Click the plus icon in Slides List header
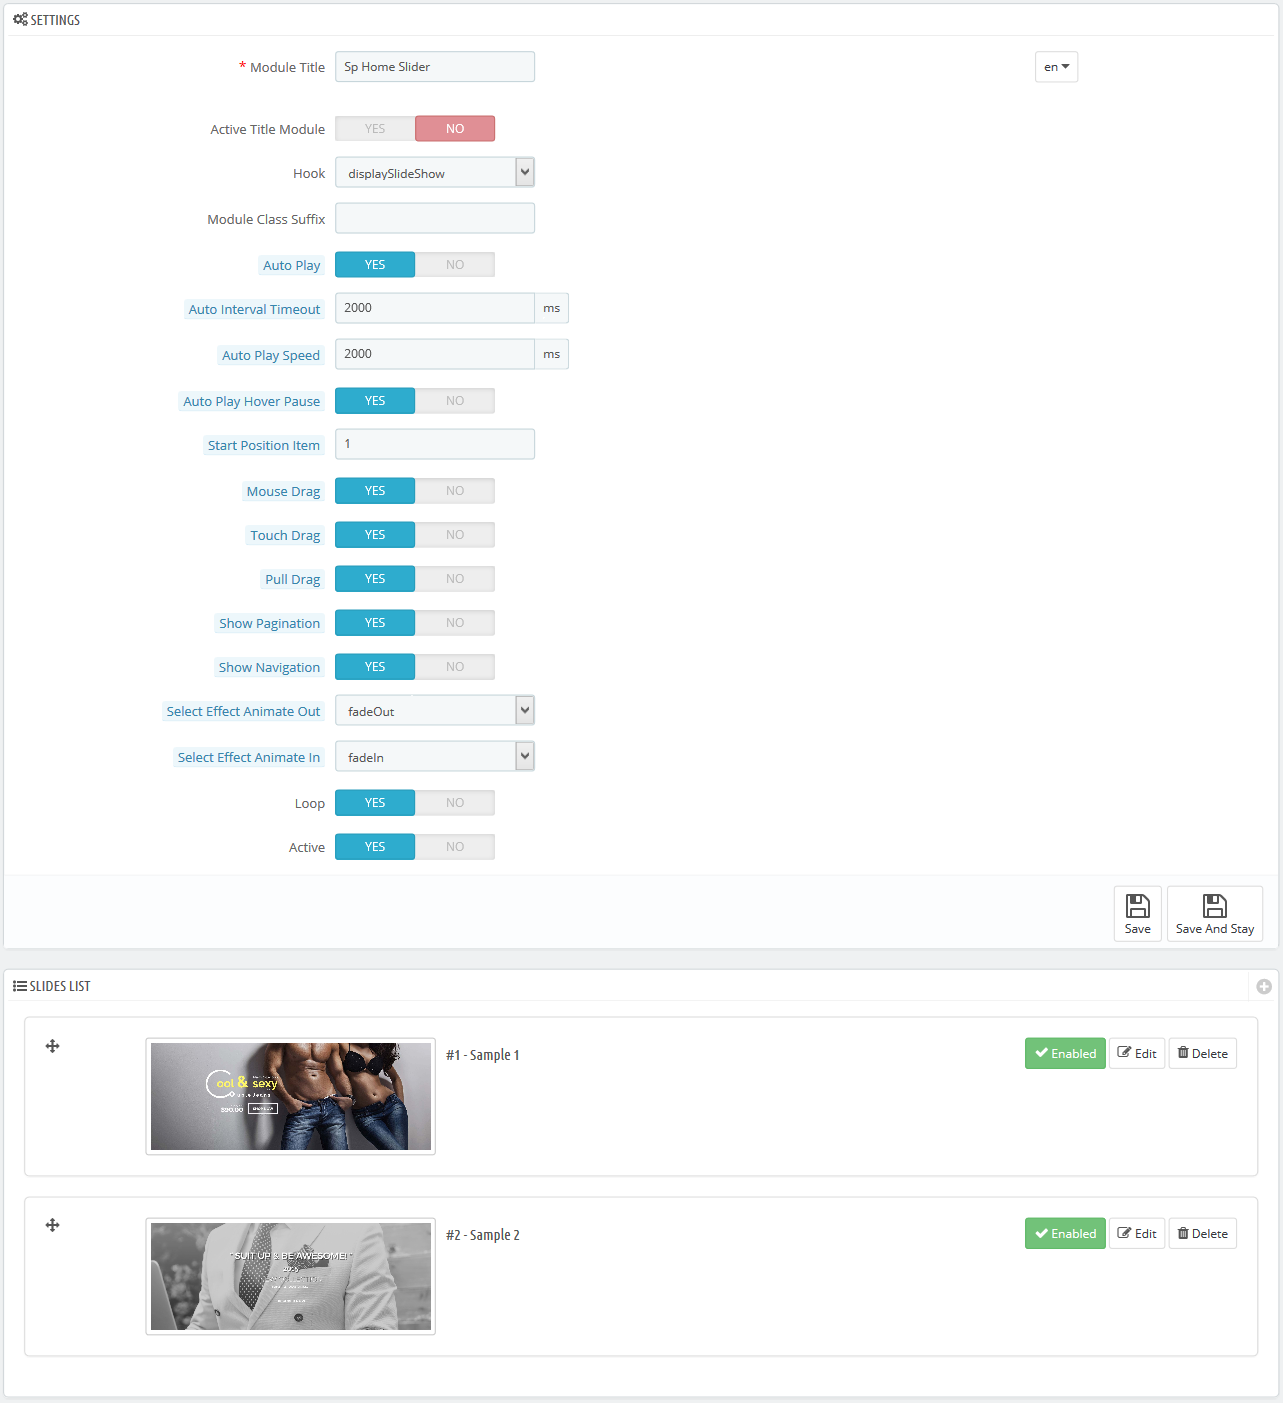Viewport: 1283px width, 1403px height. click(x=1263, y=986)
